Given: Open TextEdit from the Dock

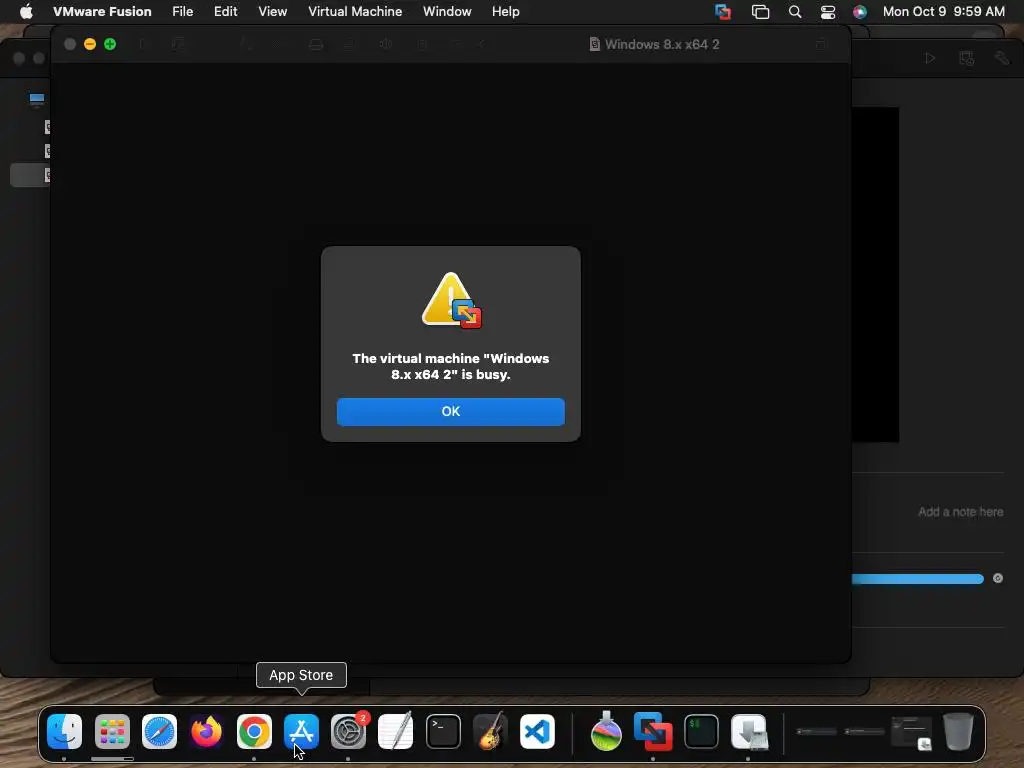Looking at the screenshot, I should click(396, 731).
